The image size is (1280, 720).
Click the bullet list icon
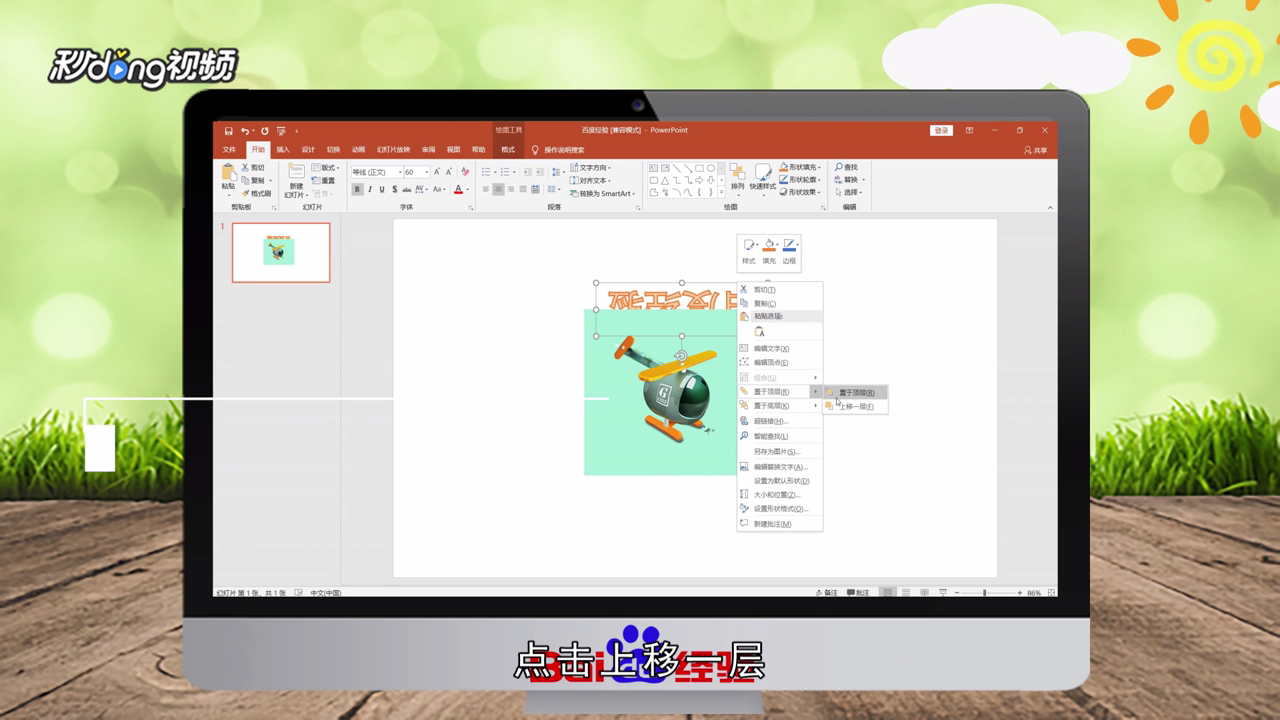pos(486,172)
